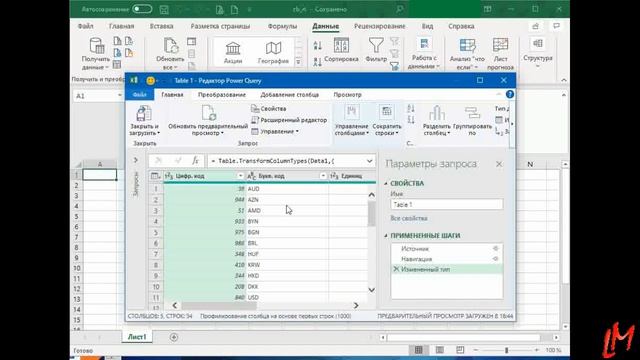The height and width of the screenshot is (360, 640).
Task: Click the Сортировка icon in Excel ribbon
Action: 341,45
